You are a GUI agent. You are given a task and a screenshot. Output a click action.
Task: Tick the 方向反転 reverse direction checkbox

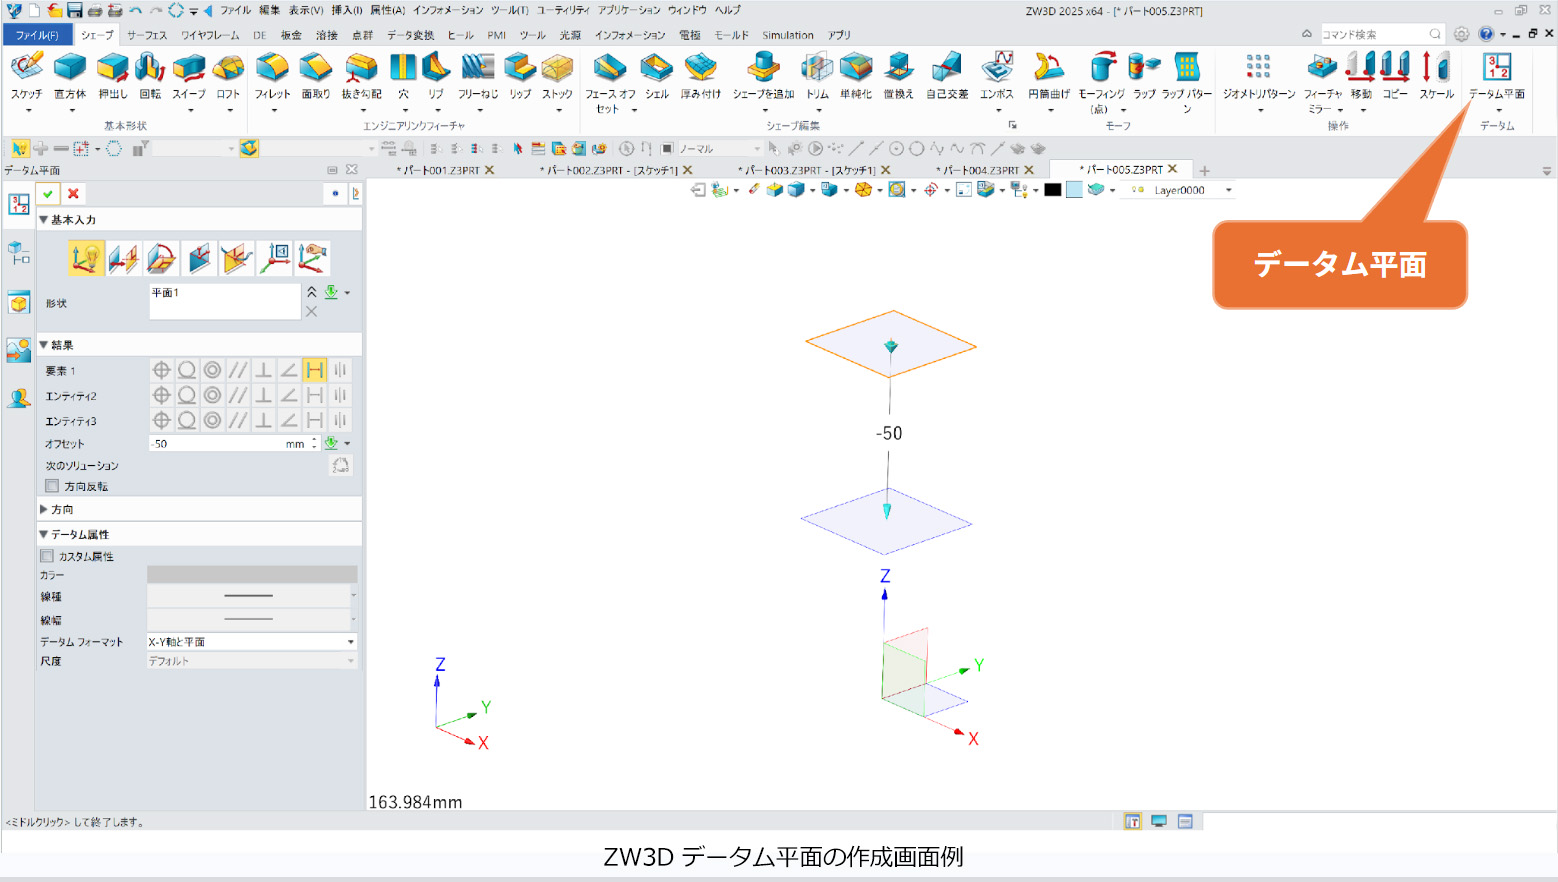point(52,486)
